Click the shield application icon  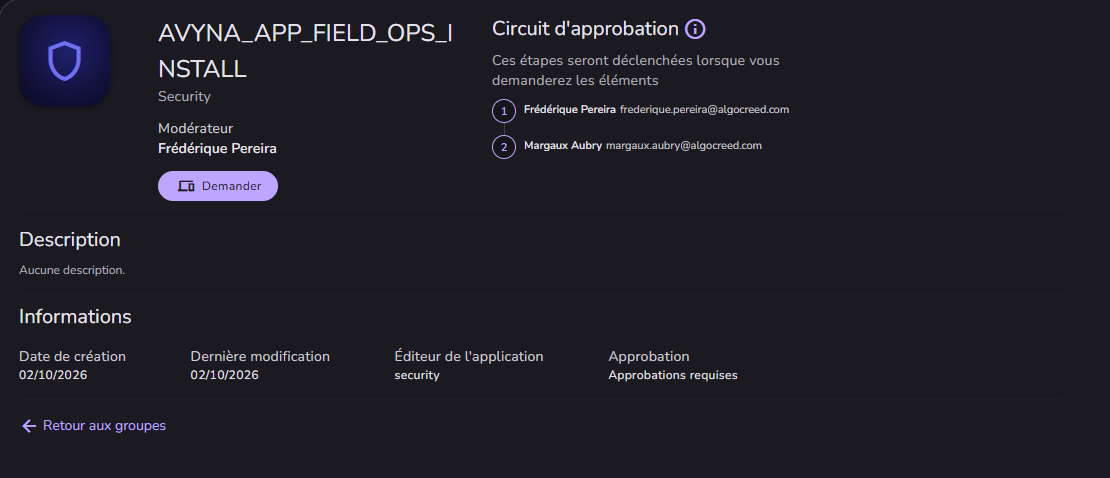pos(64,61)
